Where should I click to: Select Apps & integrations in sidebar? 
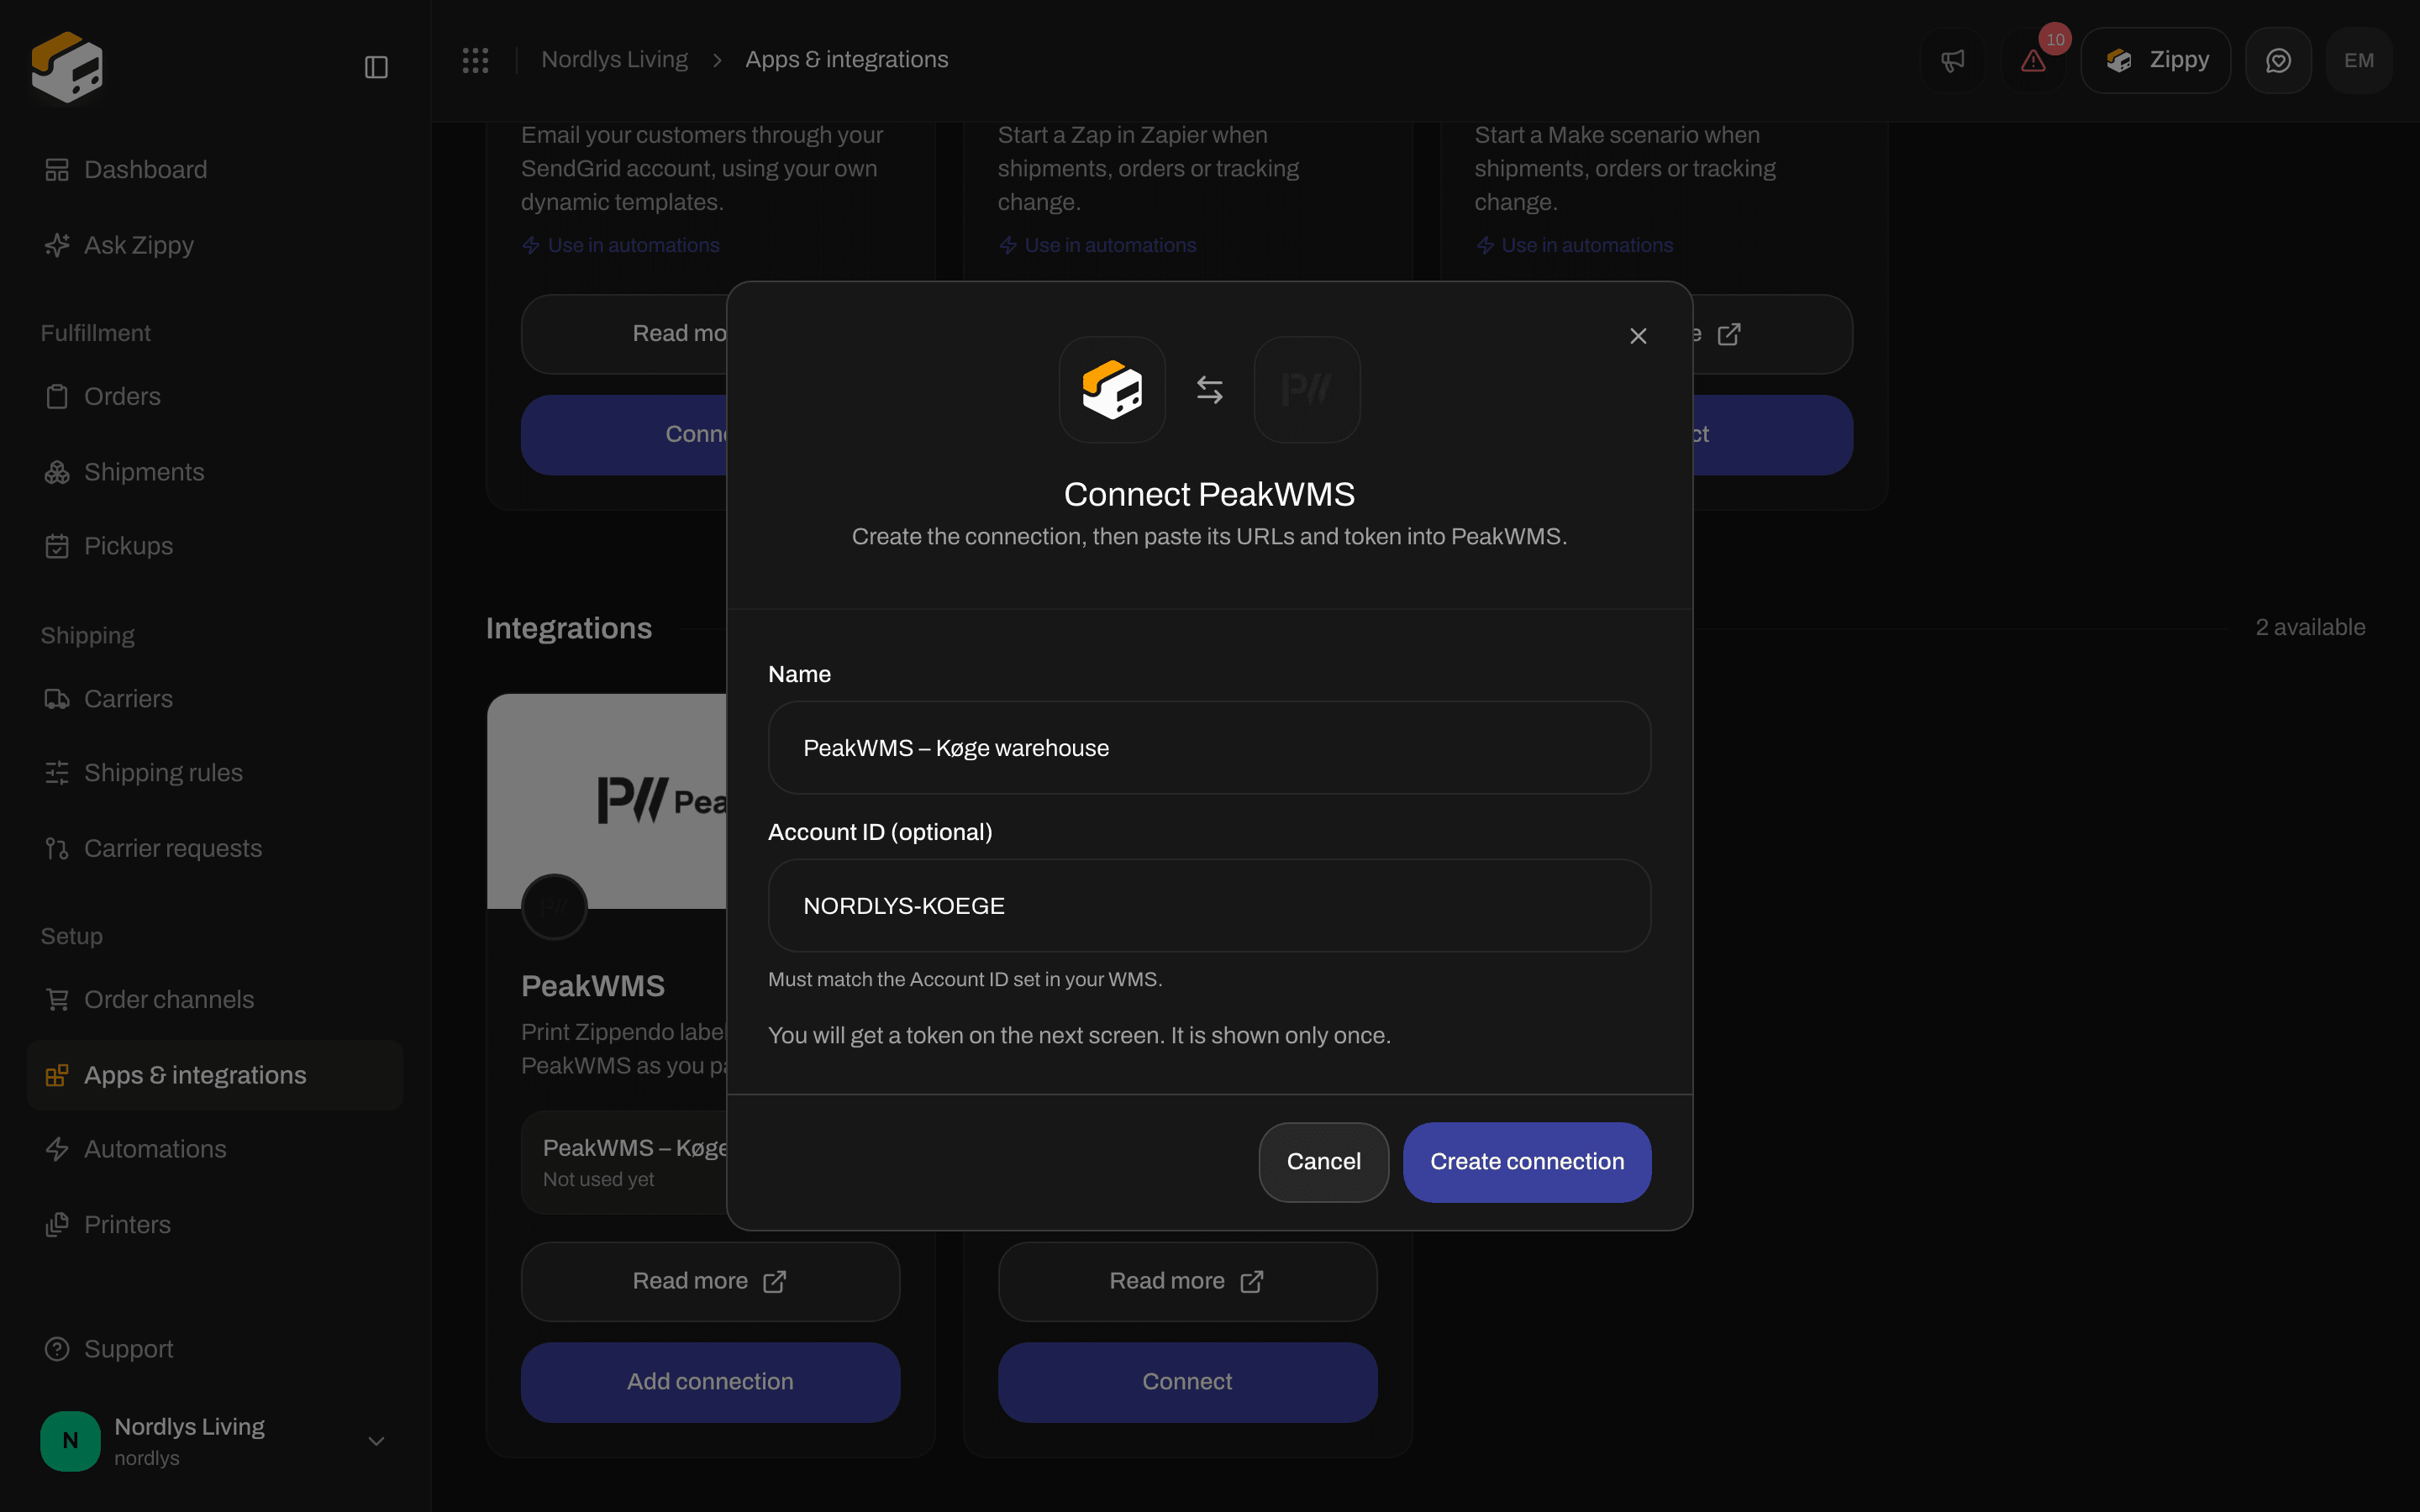pyautogui.click(x=215, y=1075)
